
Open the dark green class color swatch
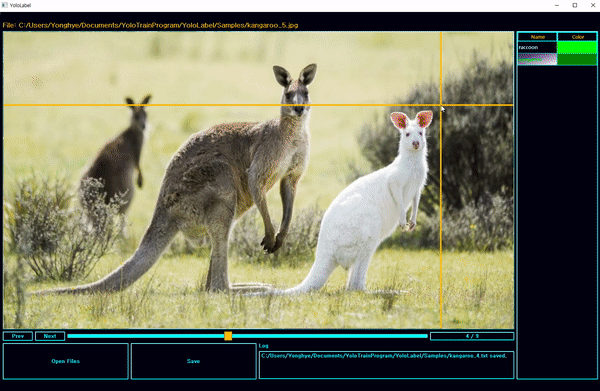pos(577,59)
